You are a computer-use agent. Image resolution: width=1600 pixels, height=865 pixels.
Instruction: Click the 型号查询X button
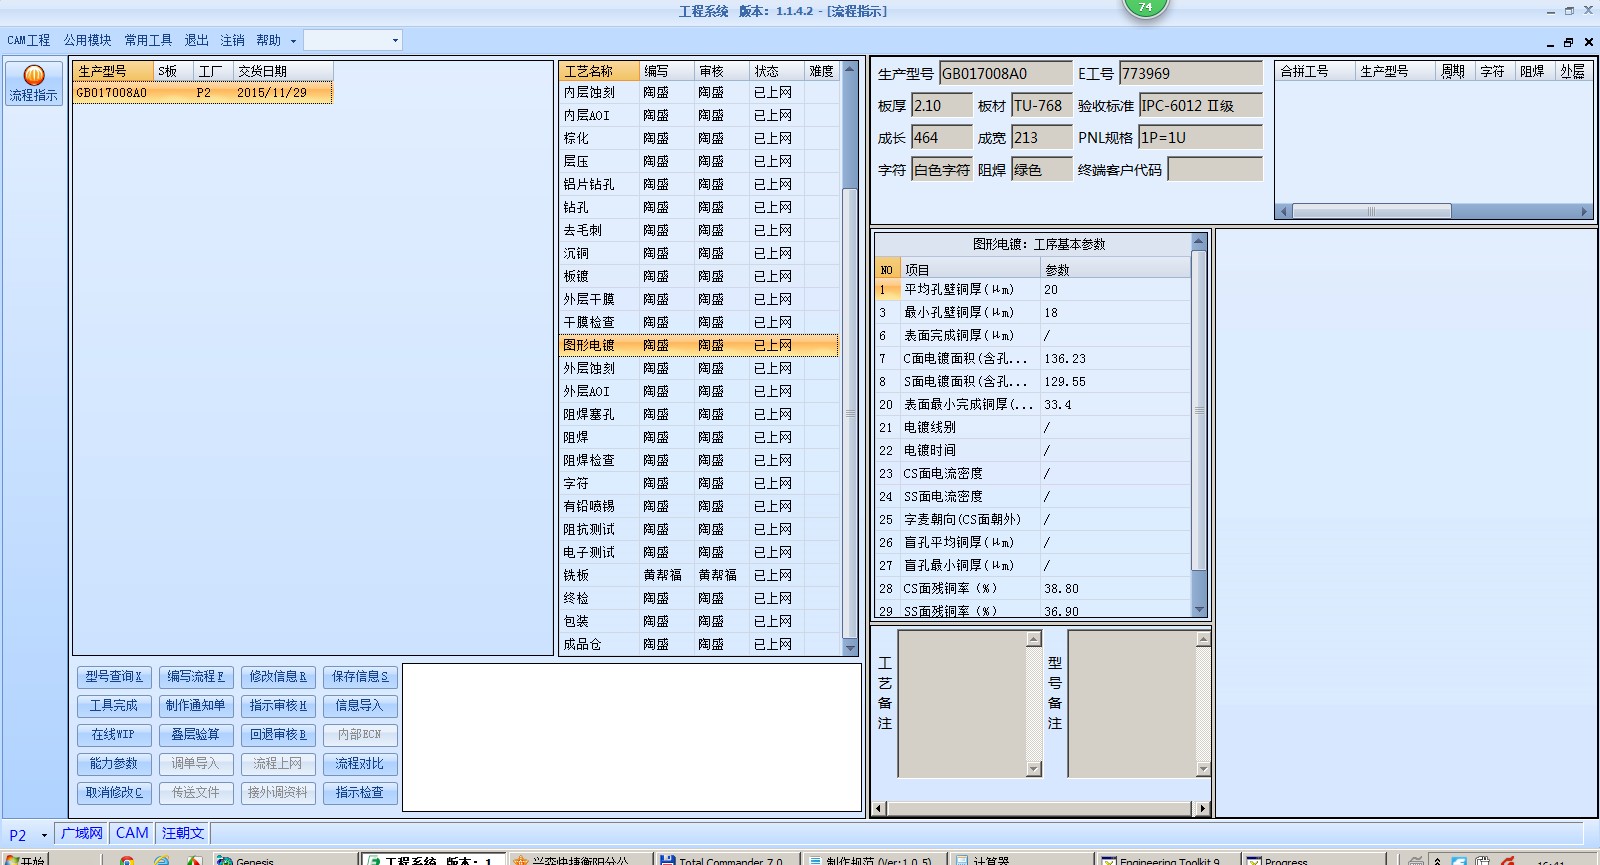114,677
